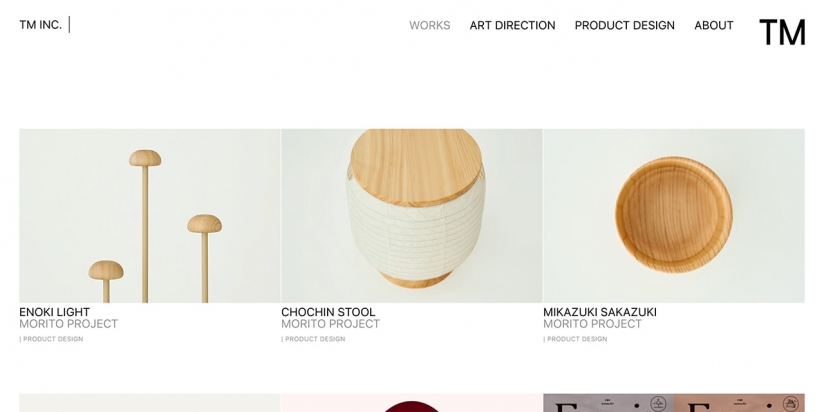Go to ART DIRECTION page
This screenshot has width=824, height=412.
click(x=512, y=25)
